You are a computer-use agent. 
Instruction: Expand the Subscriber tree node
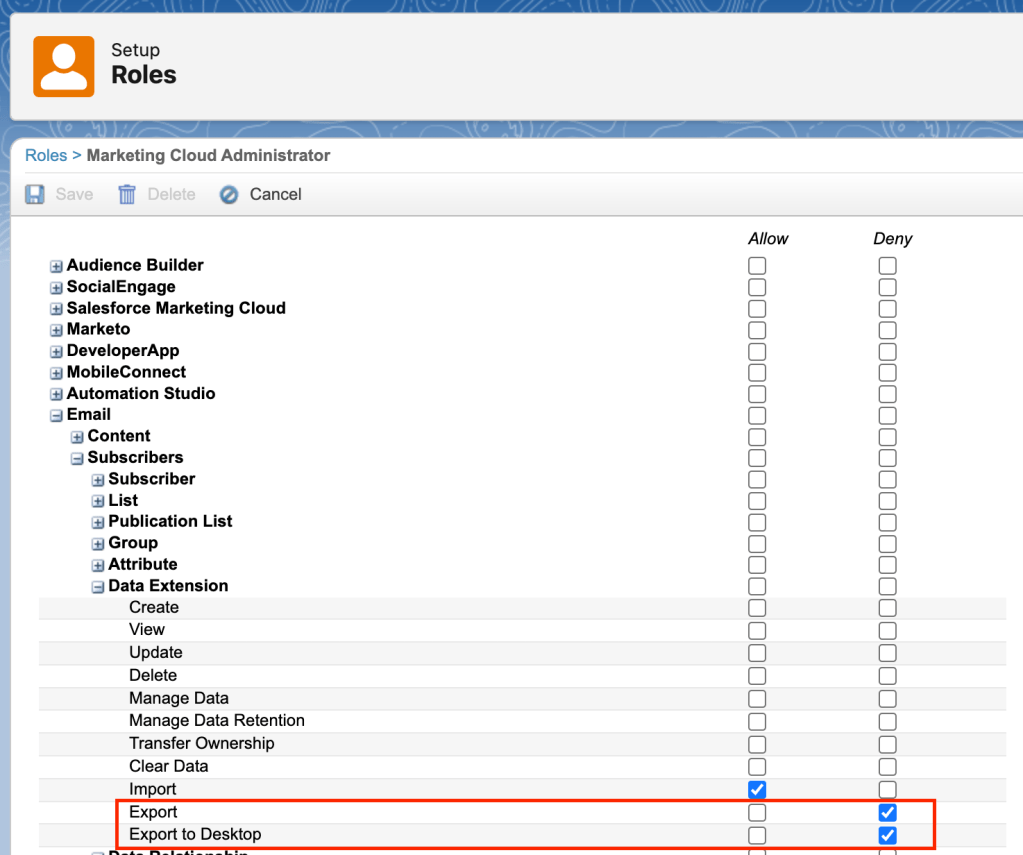[x=97, y=479]
